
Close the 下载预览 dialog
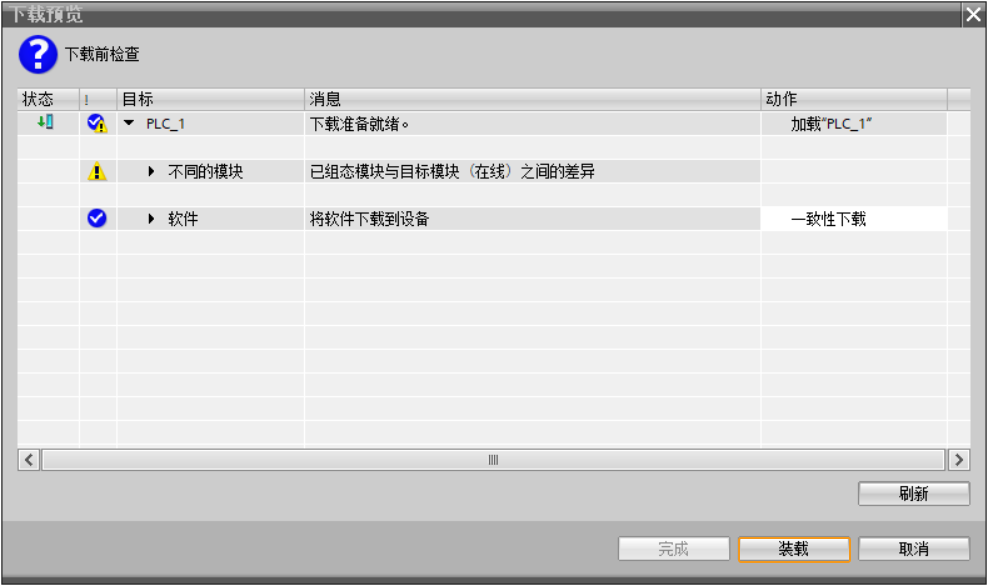[975, 12]
